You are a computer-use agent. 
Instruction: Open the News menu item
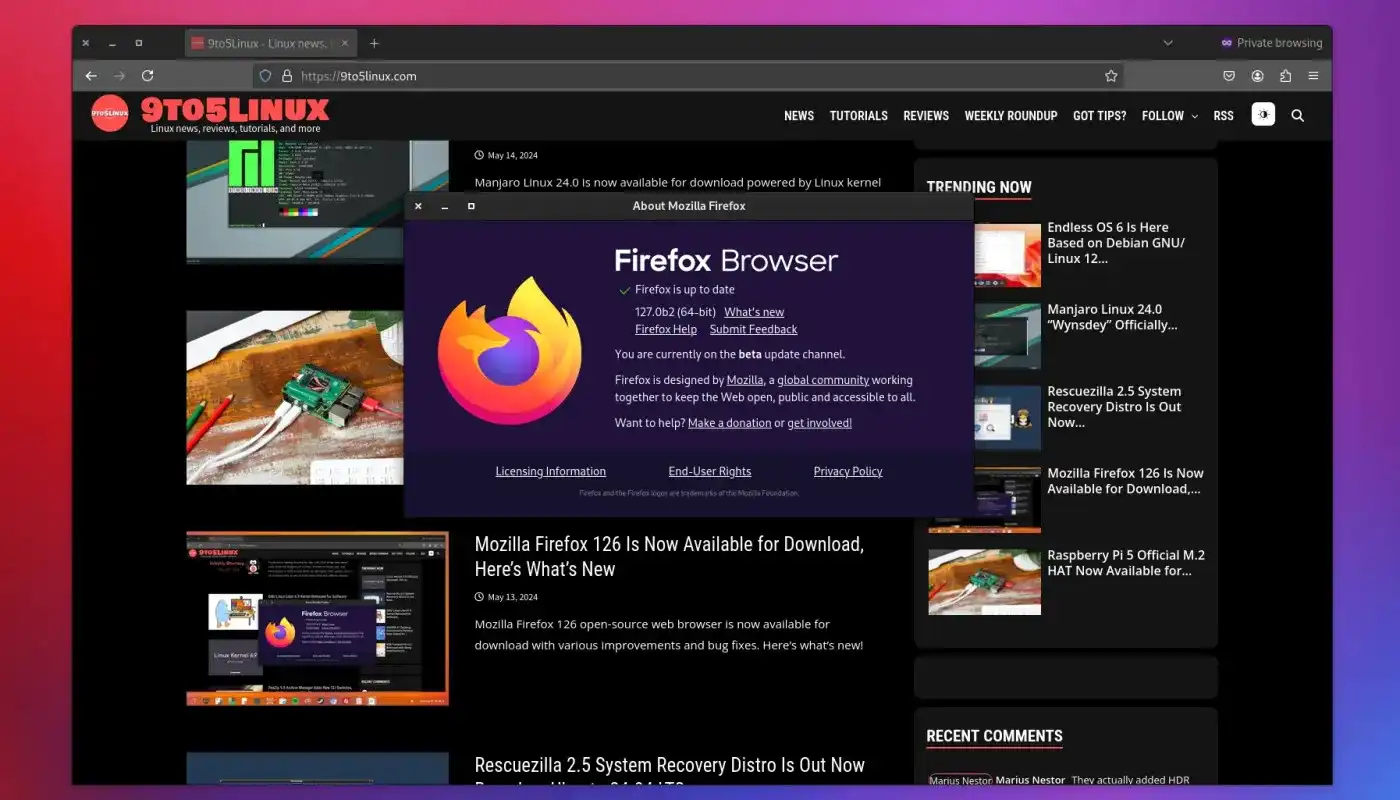(x=799, y=116)
